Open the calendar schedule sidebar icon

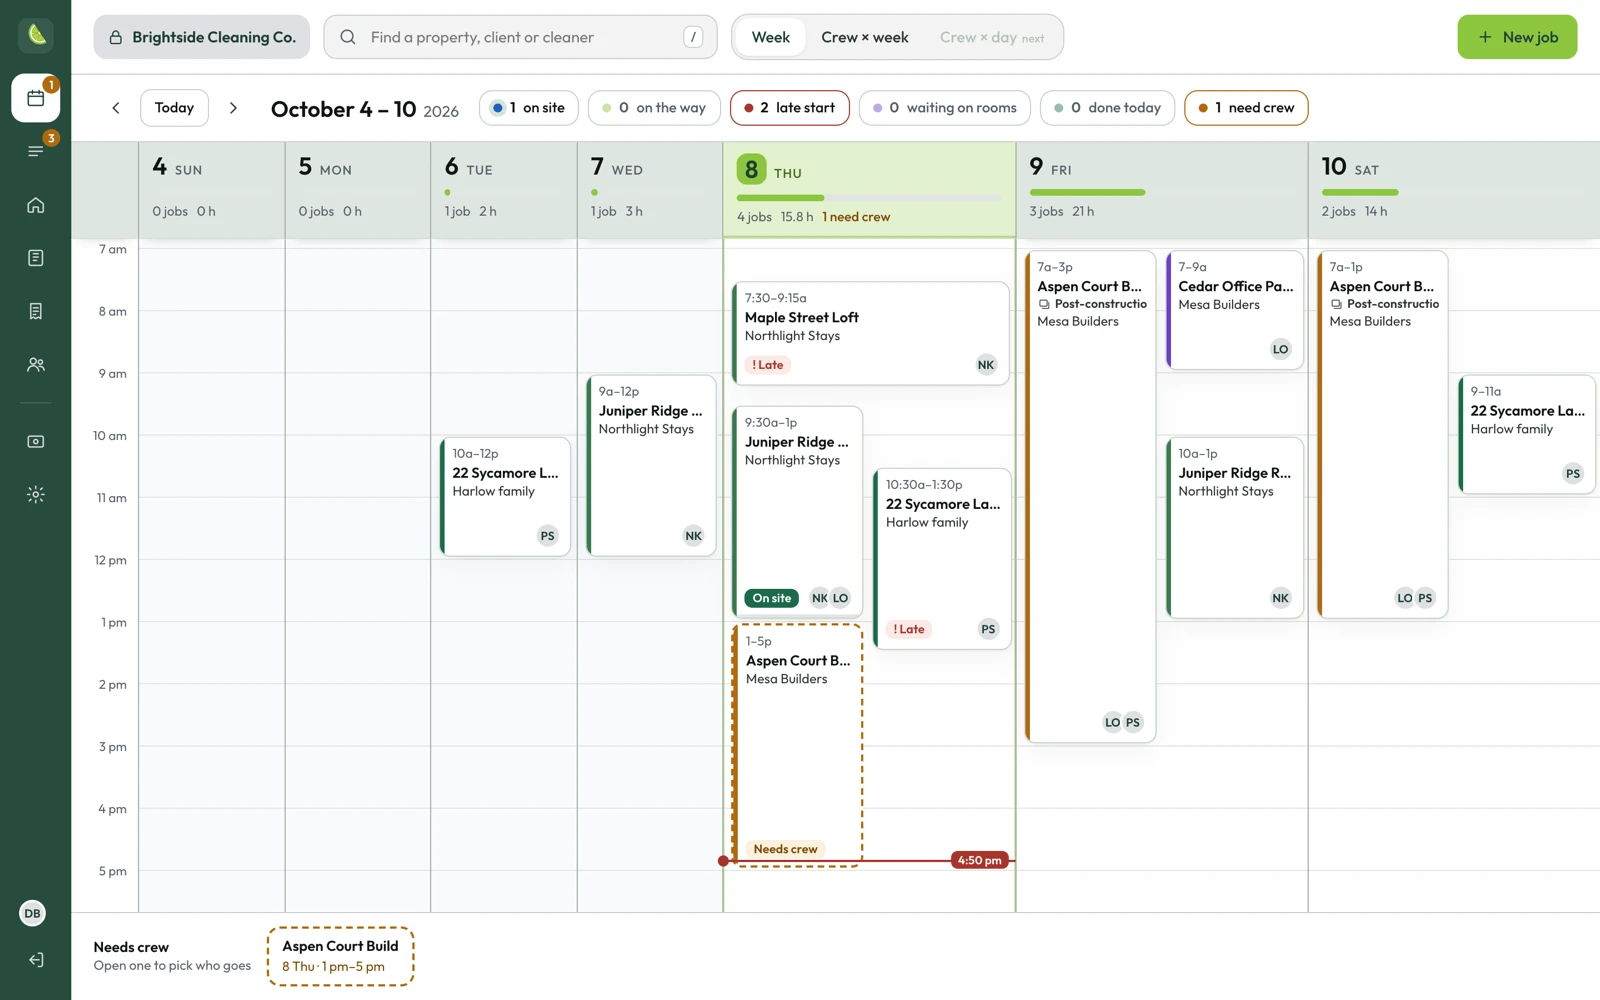pyautogui.click(x=36, y=98)
